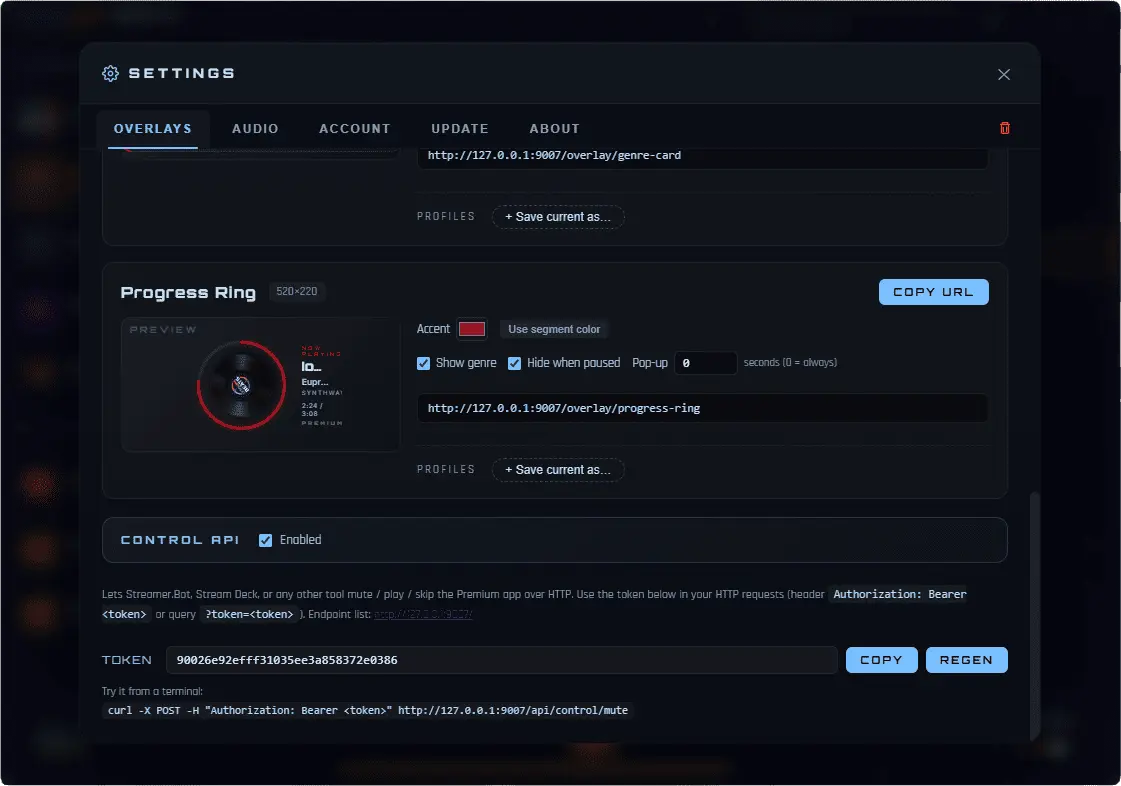Click the token value field
The width and height of the screenshot is (1121, 786).
(501, 660)
